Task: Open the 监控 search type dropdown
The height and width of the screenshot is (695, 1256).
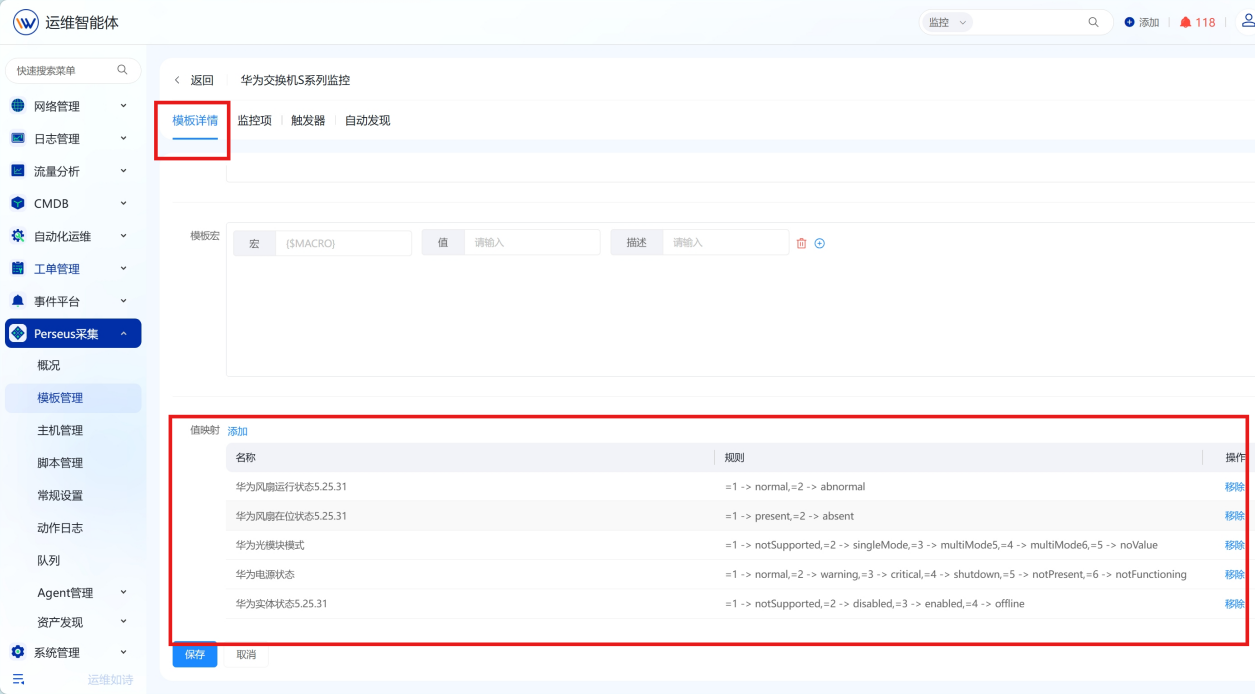Action: click(x=946, y=22)
